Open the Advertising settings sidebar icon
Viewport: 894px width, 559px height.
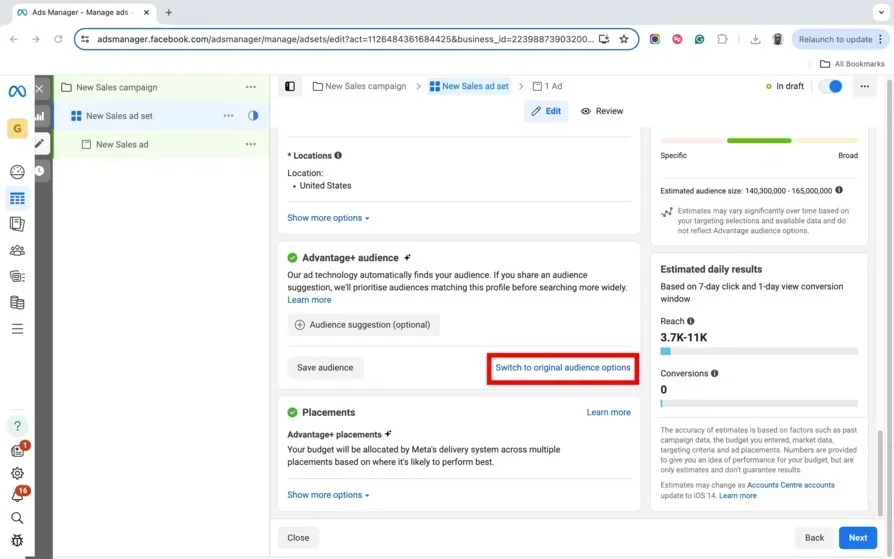pos(17,277)
